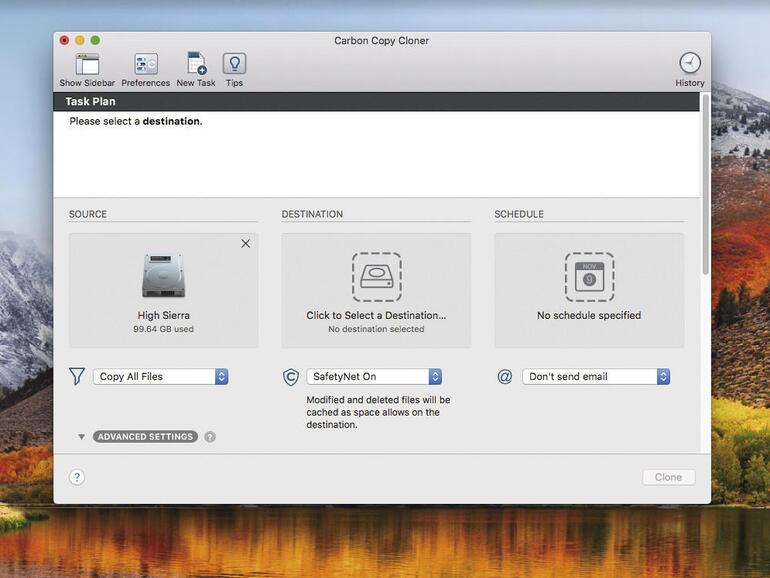Open the History clock icon
Image resolution: width=770 pixels, height=578 pixels.
coord(689,63)
